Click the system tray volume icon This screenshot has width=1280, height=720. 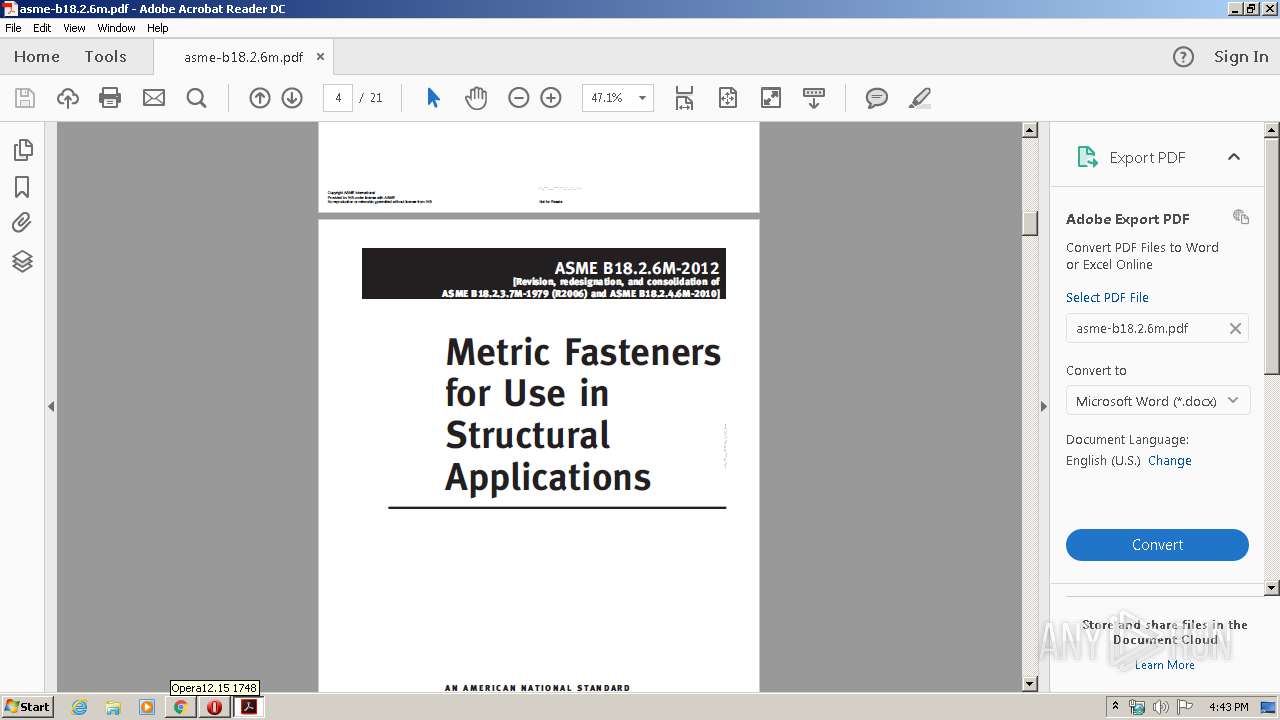click(1161, 707)
